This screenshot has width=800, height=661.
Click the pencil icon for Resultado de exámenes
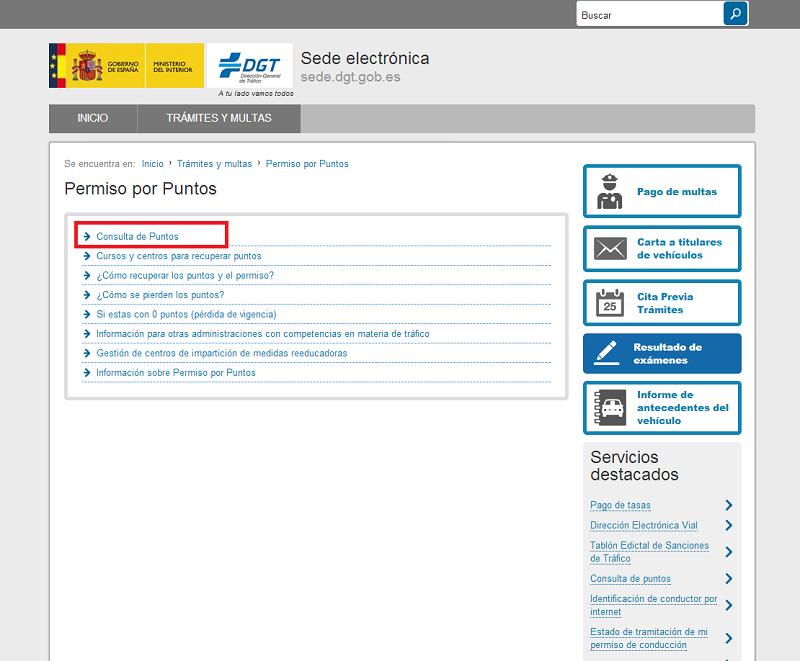coord(609,353)
